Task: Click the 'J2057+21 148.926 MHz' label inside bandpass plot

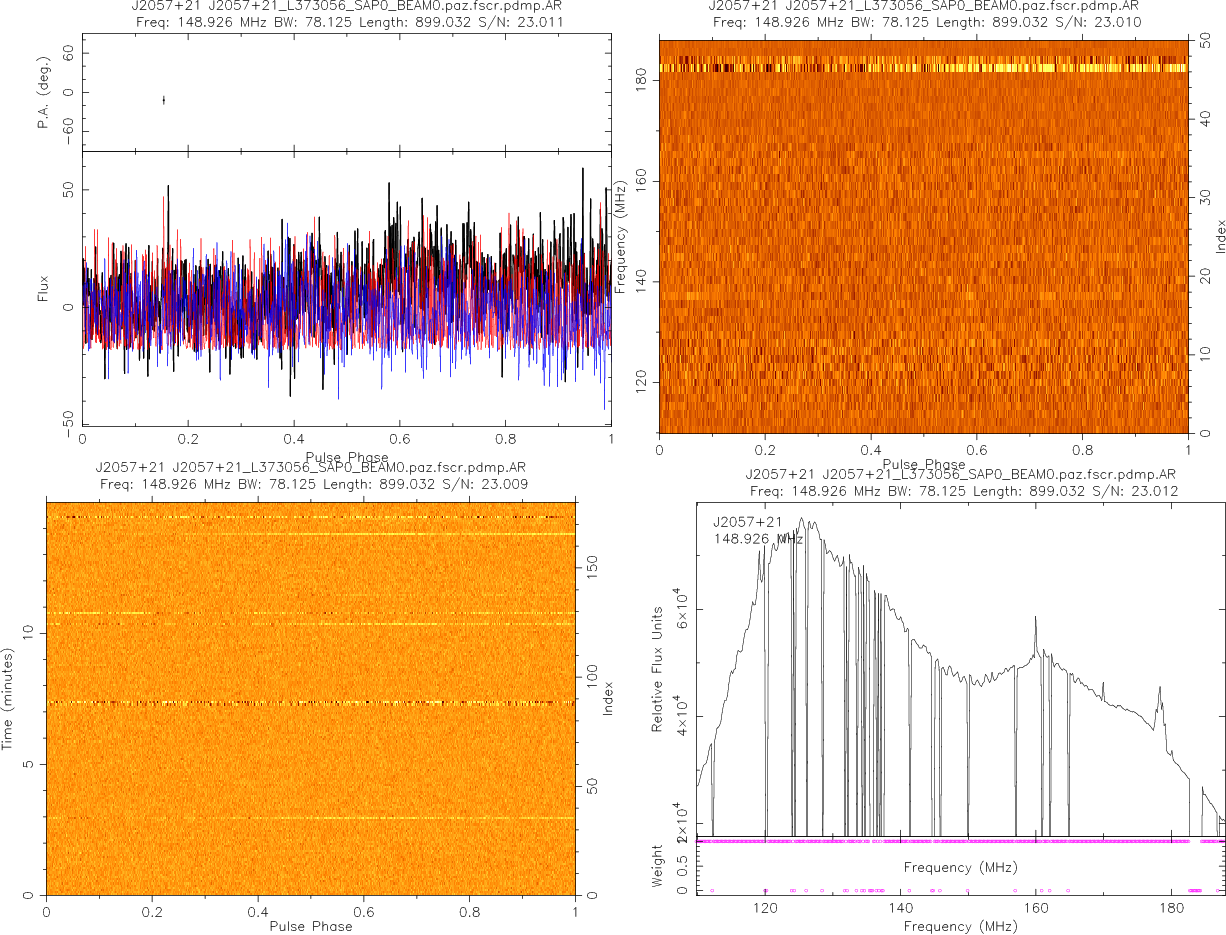Action: point(758,530)
